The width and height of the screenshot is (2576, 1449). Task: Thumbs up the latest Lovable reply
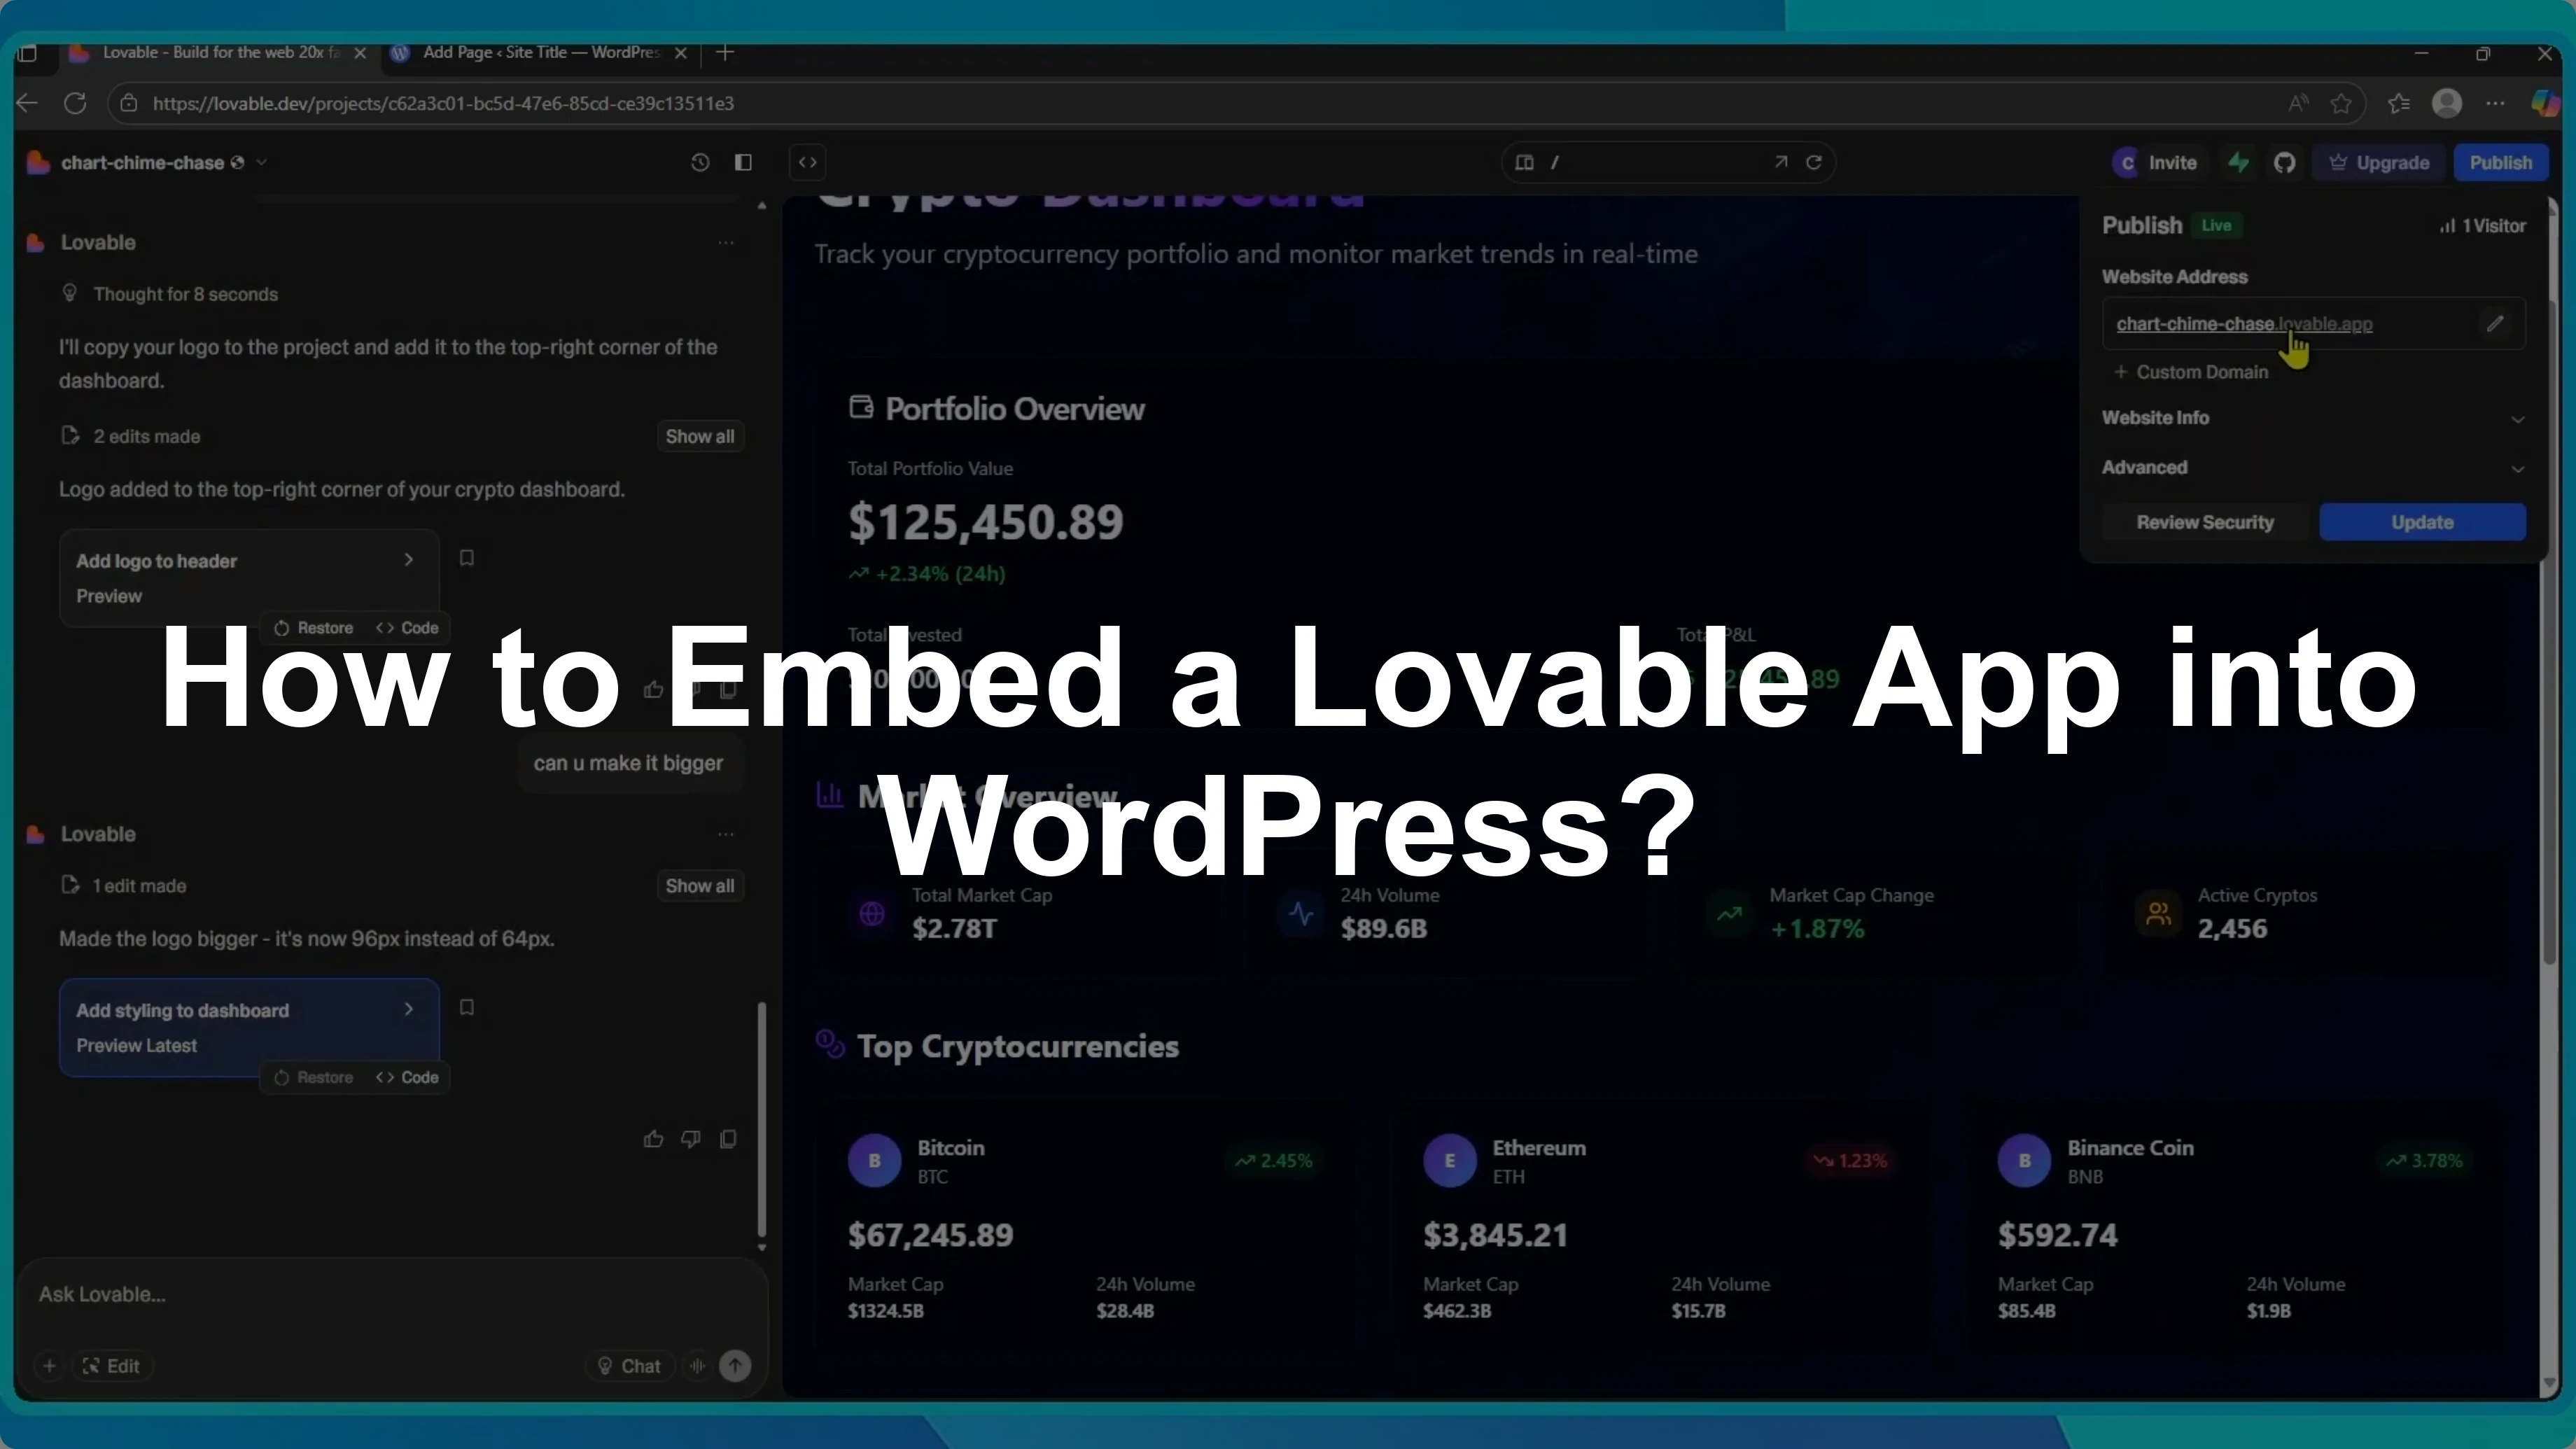(653, 1139)
